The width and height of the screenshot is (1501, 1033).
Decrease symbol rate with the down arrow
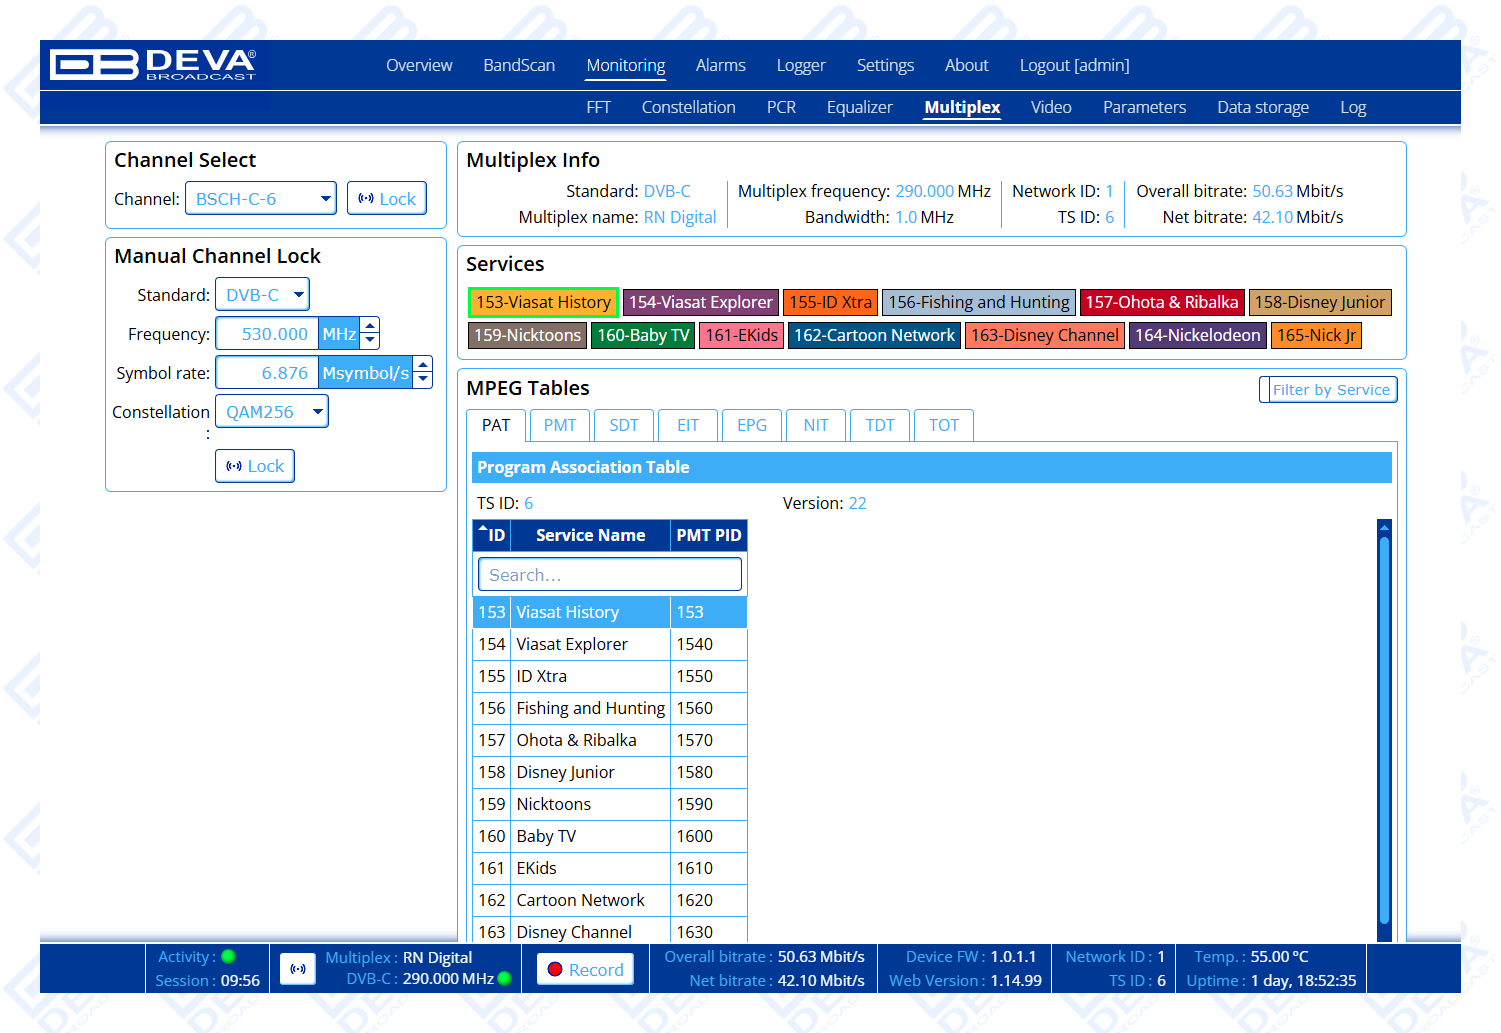tap(423, 381)
